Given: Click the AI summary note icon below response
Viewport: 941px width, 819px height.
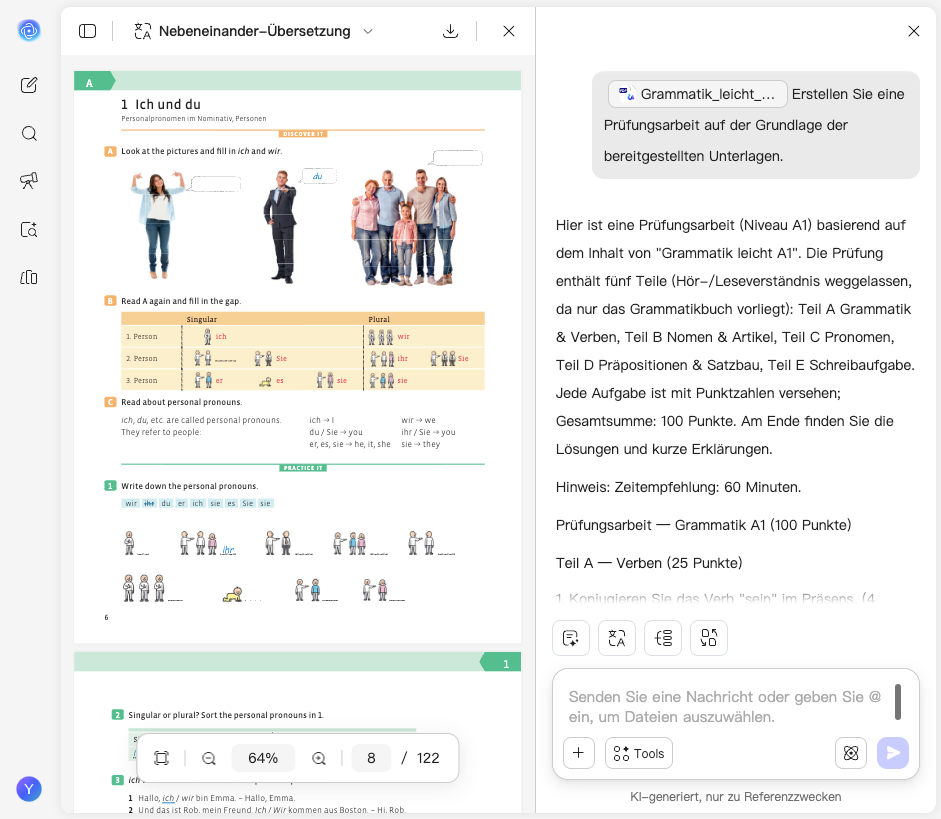Looking at the screenshot, I should point(571,638).
